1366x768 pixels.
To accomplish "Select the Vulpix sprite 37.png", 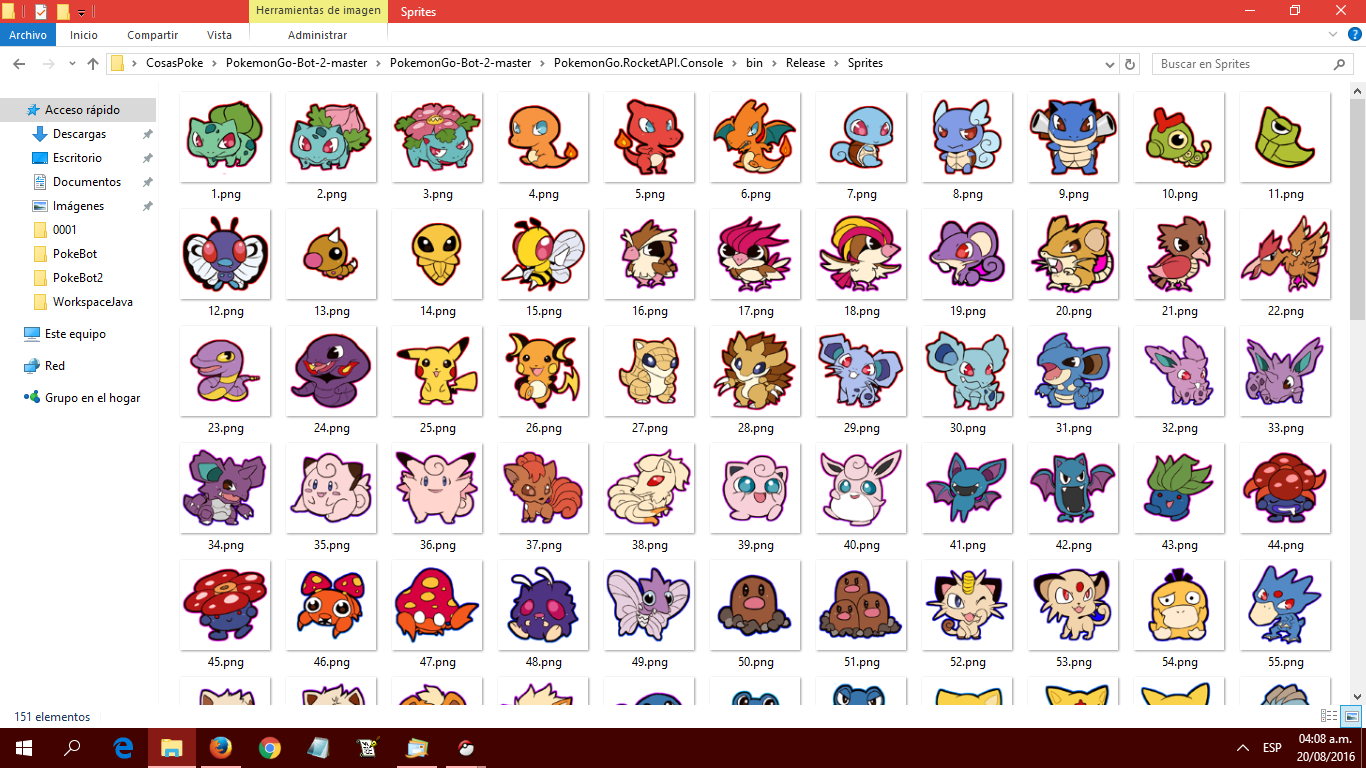I will 543,488.
